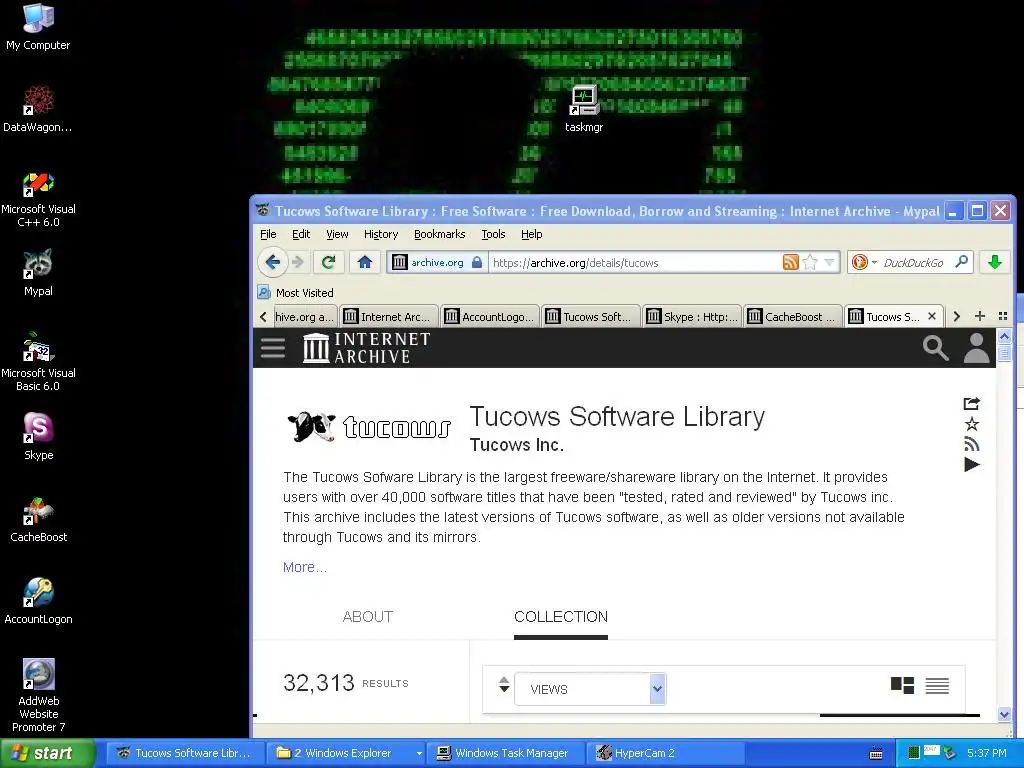The height and width of the screenshot is (768, 1024).
Task: Open Windows Task Manager from taskbar
Action: pos(505,753)
